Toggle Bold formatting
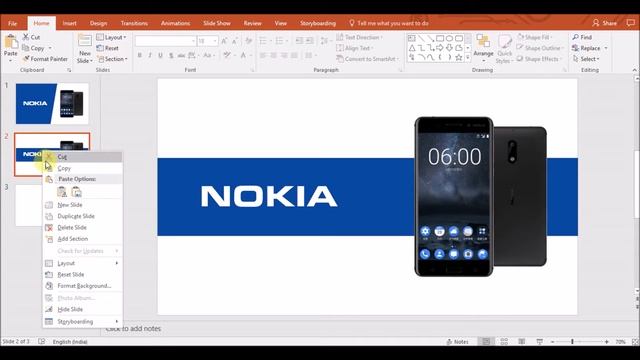Screen dimensions: 640x360 coord(140,55)
